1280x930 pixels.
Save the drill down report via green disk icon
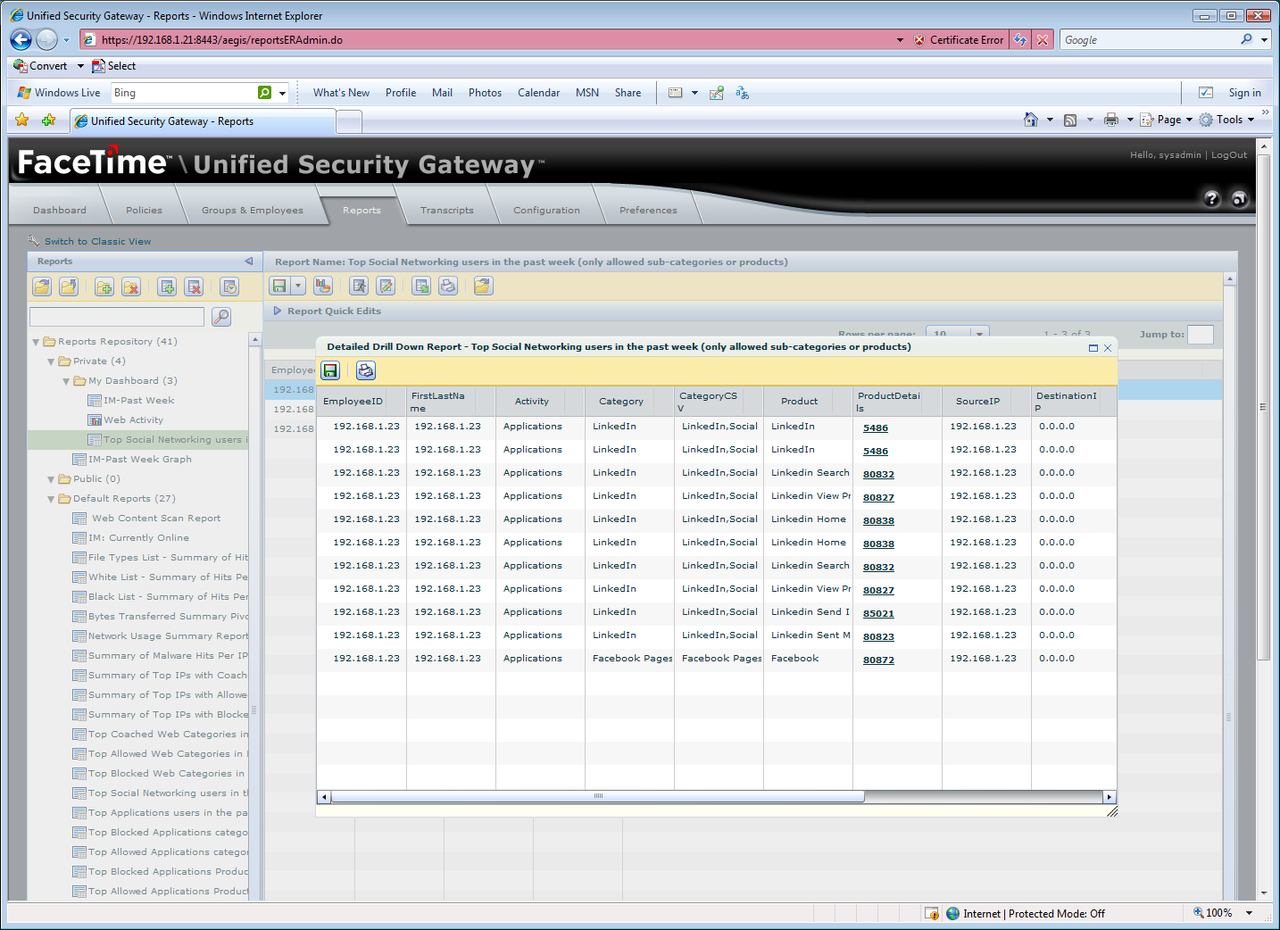(x=331, y=371)
